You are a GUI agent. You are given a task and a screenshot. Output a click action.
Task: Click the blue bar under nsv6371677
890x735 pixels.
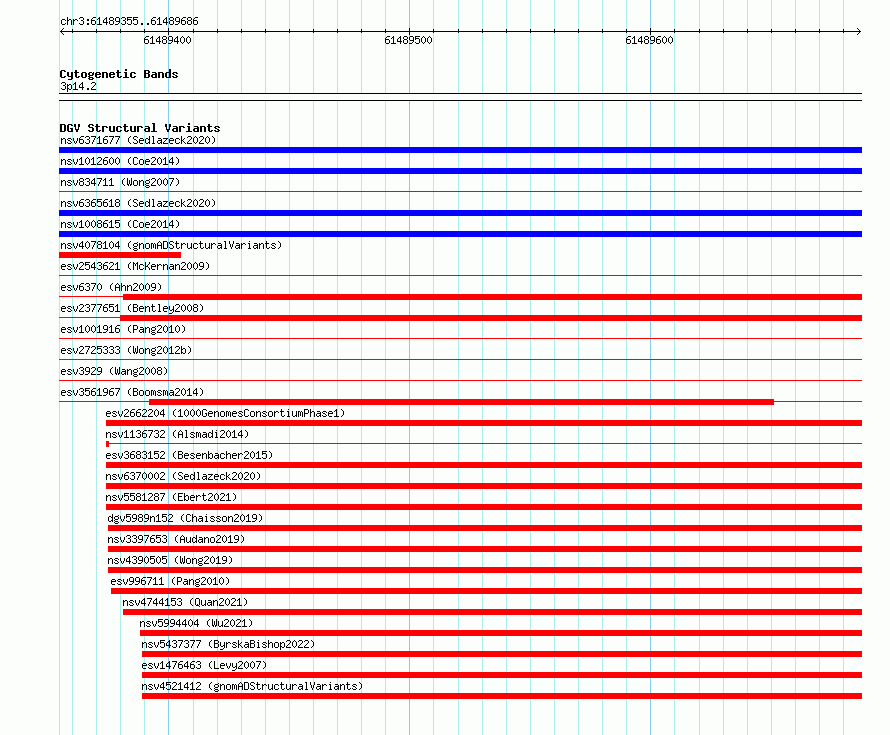460,150
